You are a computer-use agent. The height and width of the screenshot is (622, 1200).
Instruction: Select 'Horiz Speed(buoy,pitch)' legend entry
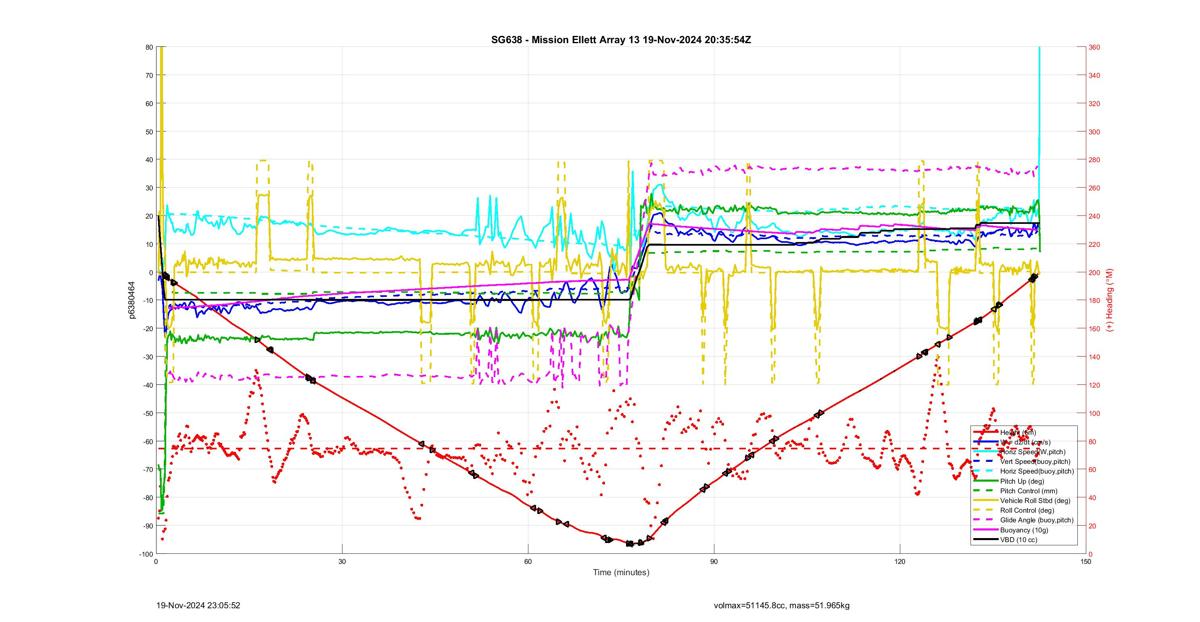[x=1037, y=470]
